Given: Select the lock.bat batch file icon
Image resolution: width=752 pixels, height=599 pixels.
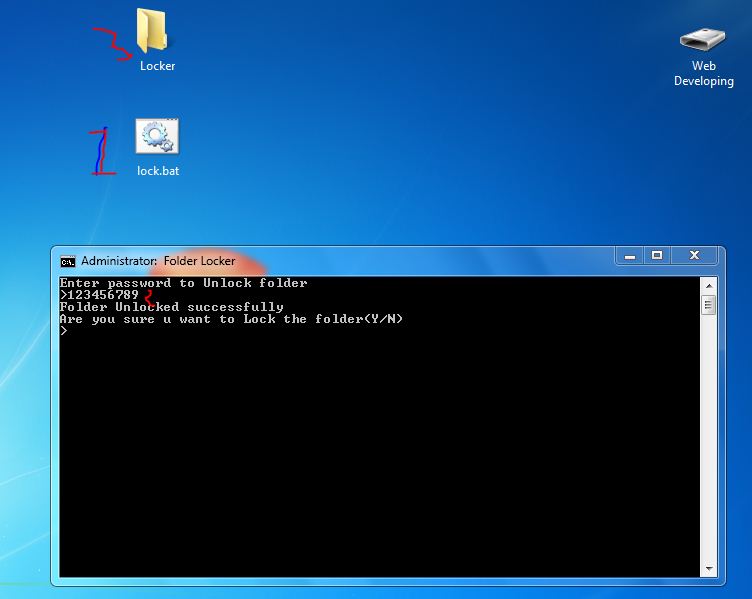Looking at the screenshot, I should (x=157, y=137).
